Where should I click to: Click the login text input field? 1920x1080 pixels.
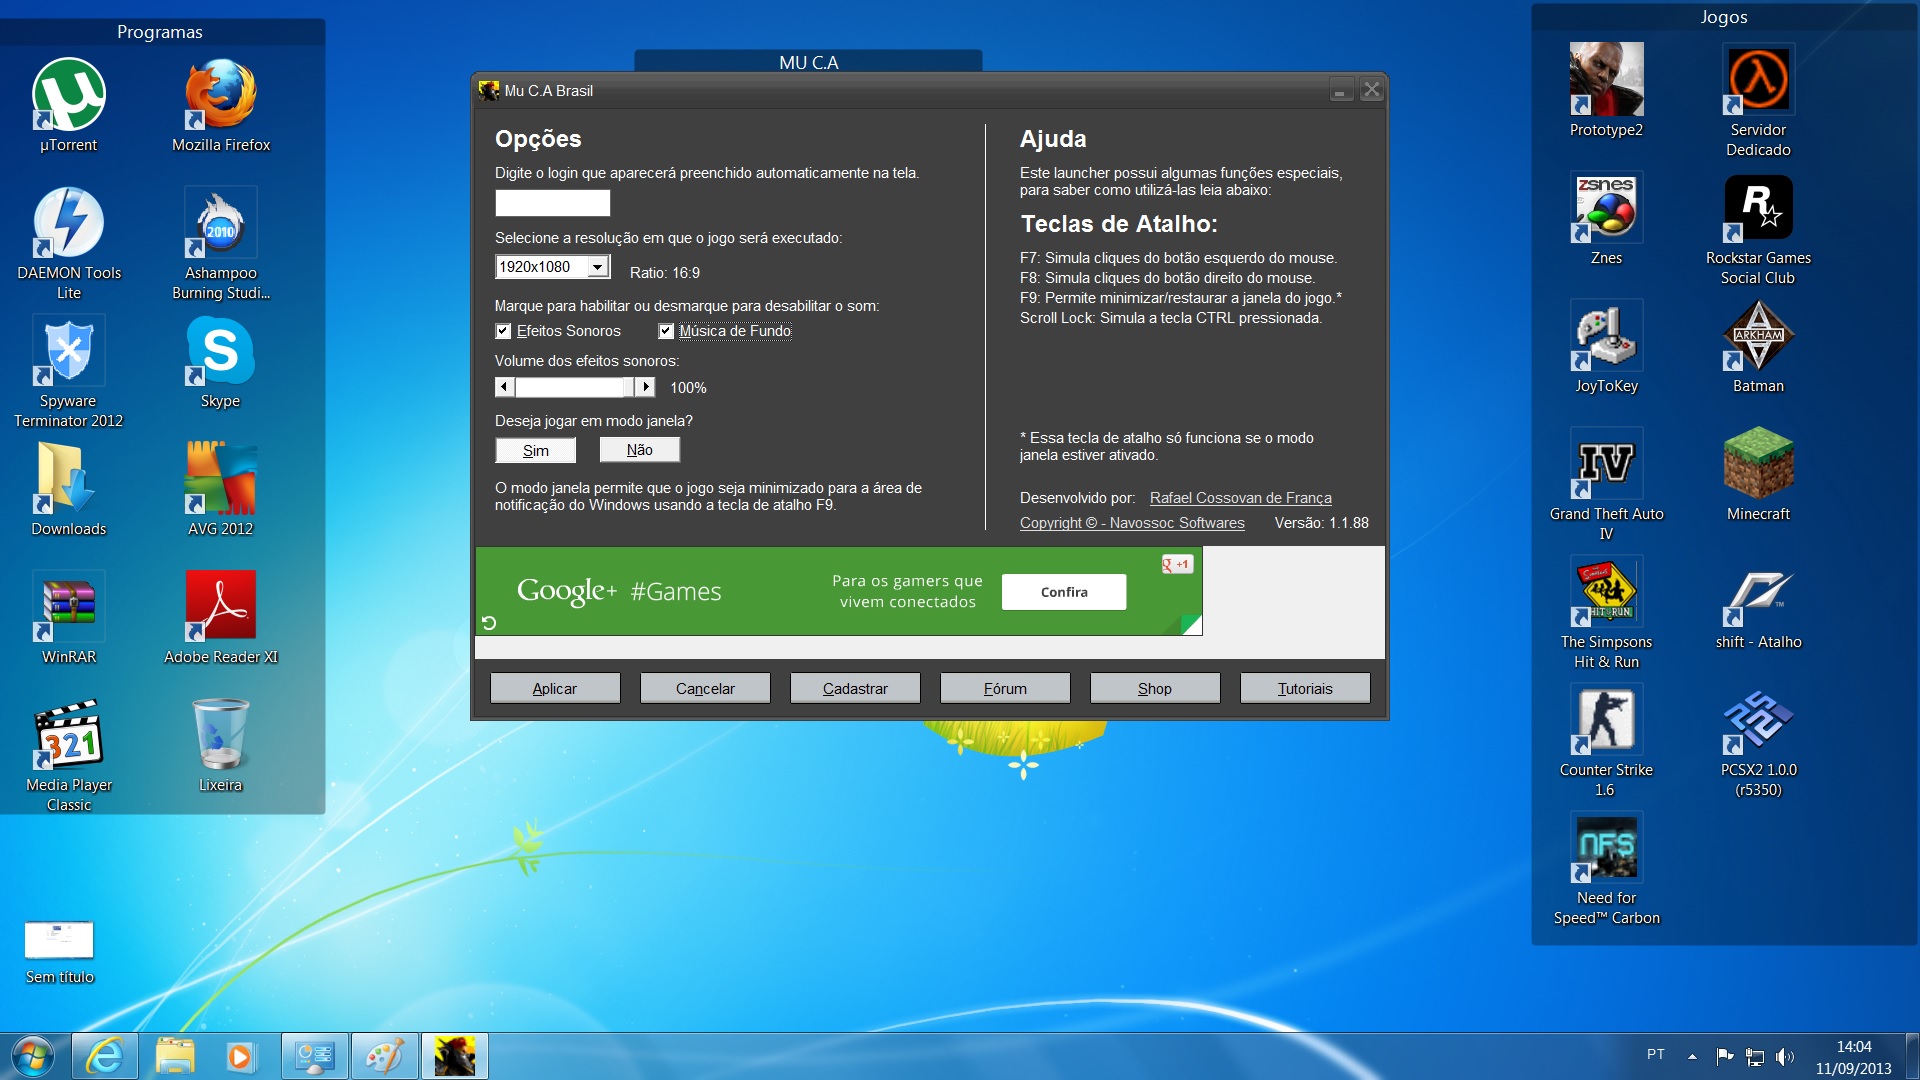click(552, 203)
